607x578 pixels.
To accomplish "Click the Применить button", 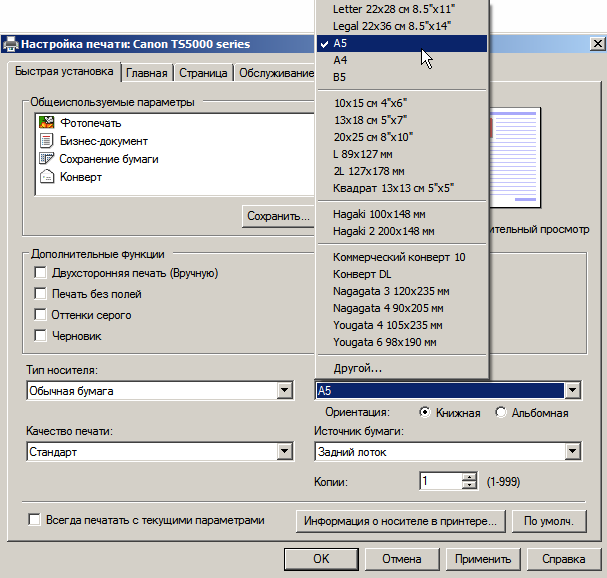I will pos(483,559).
